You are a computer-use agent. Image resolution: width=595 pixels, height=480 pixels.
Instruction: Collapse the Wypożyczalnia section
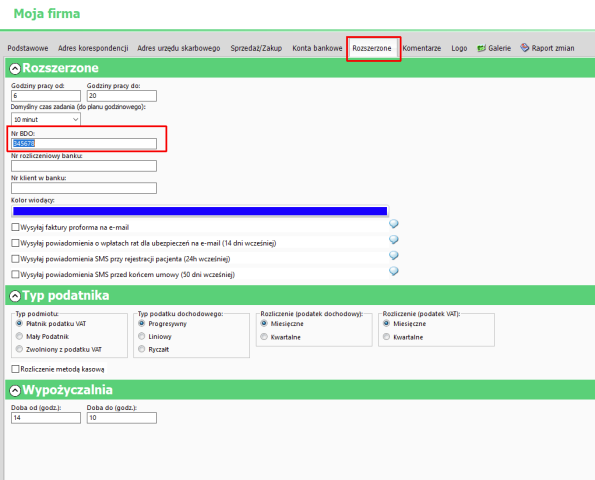click(15, 390)
